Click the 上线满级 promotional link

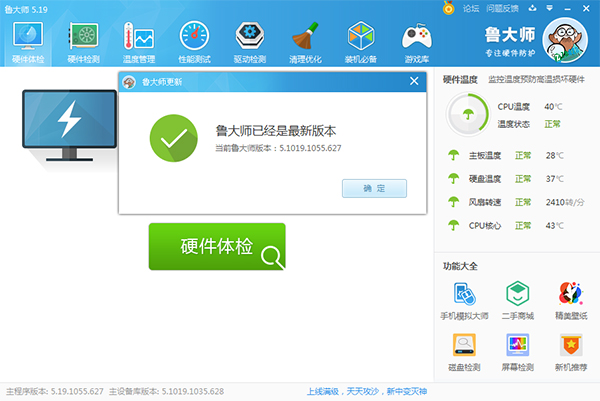click(x=367, y=391)
